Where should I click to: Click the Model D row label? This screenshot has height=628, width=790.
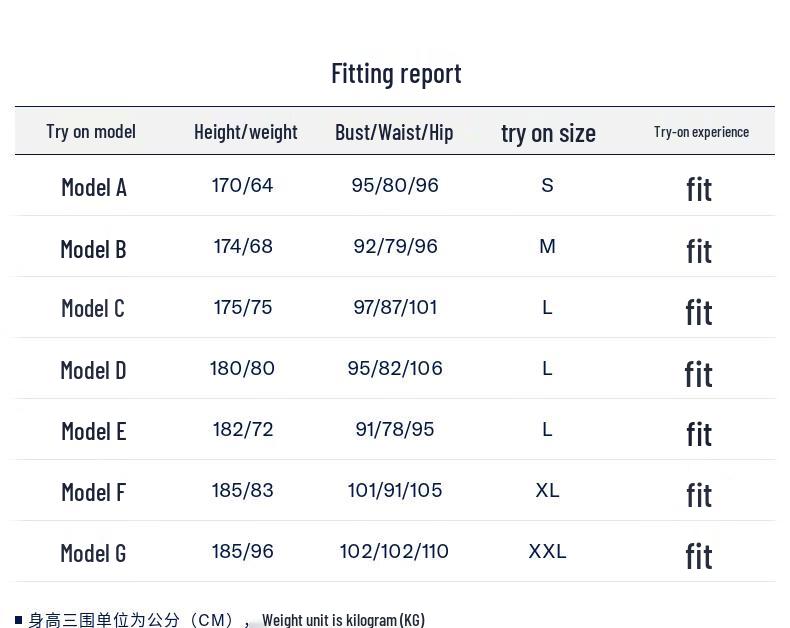[93, 370]
